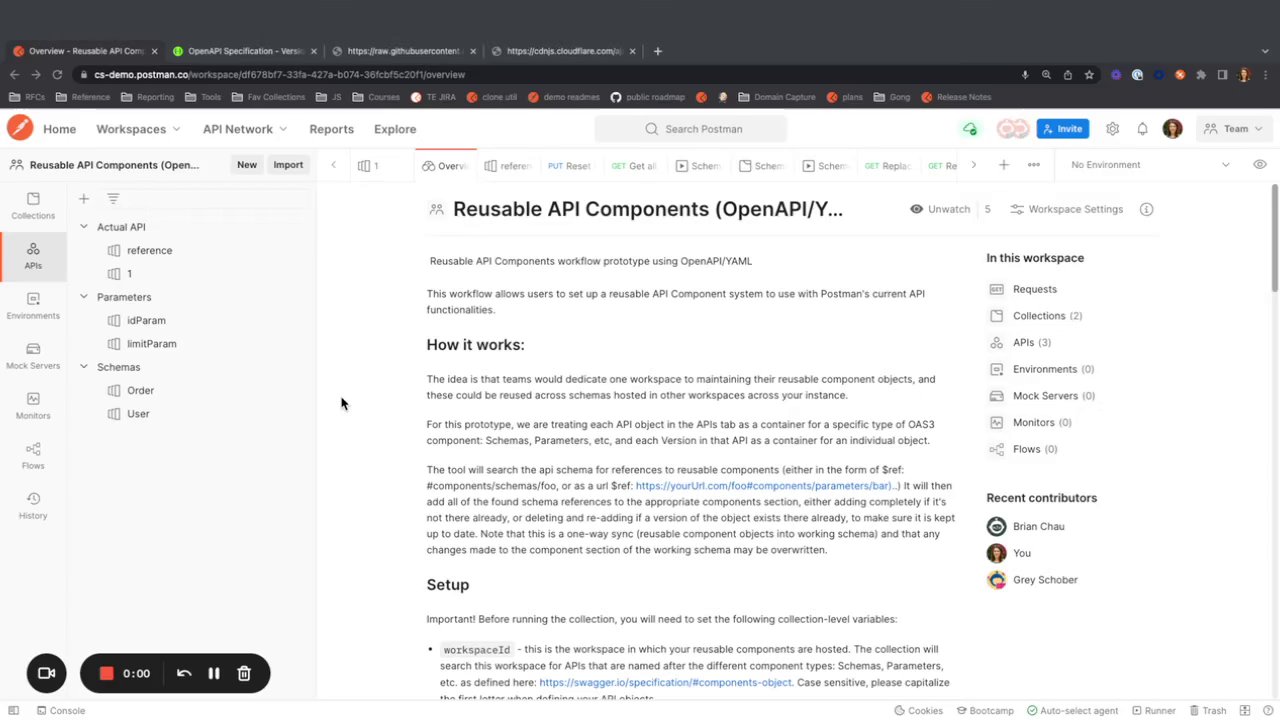Open the No Environment selector dropdown
1280x720 pixels.
[1150, 165]
